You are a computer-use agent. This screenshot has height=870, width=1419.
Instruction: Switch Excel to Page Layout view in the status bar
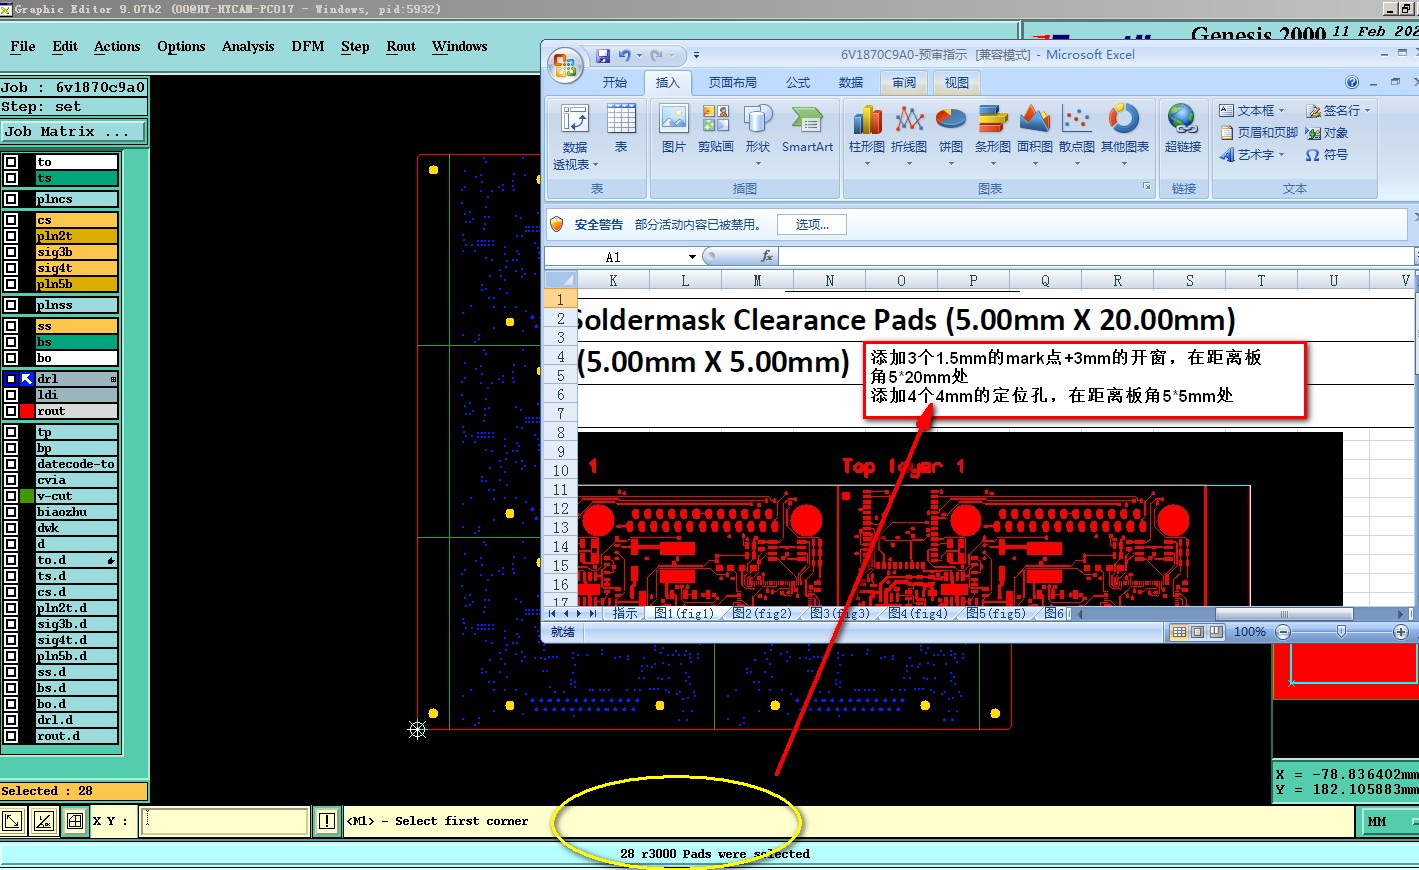[1197, 632]
